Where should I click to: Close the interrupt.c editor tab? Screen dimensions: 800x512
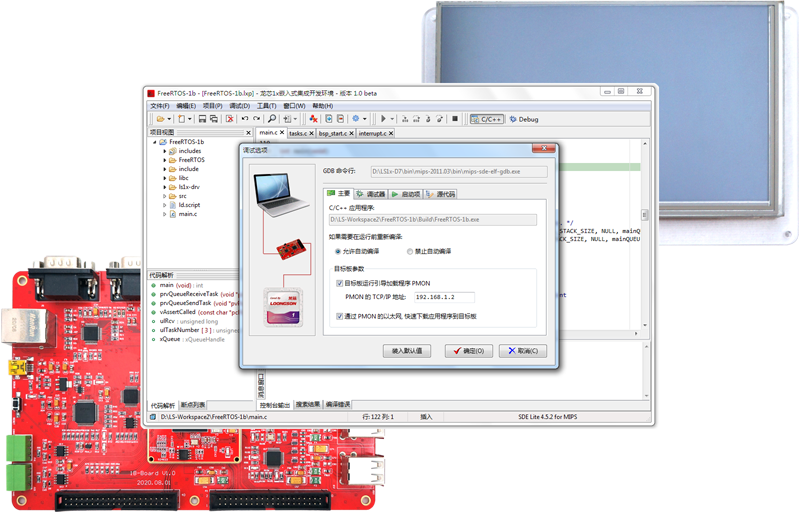(391, 133)
